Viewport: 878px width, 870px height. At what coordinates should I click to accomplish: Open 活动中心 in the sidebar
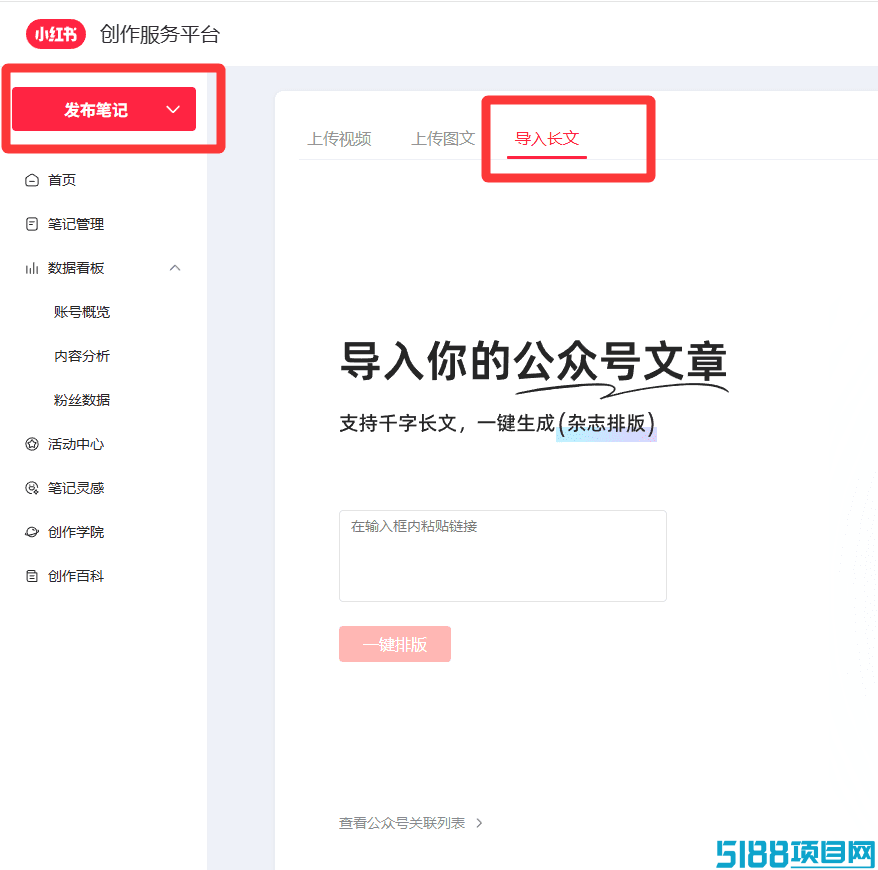point(76,444)
